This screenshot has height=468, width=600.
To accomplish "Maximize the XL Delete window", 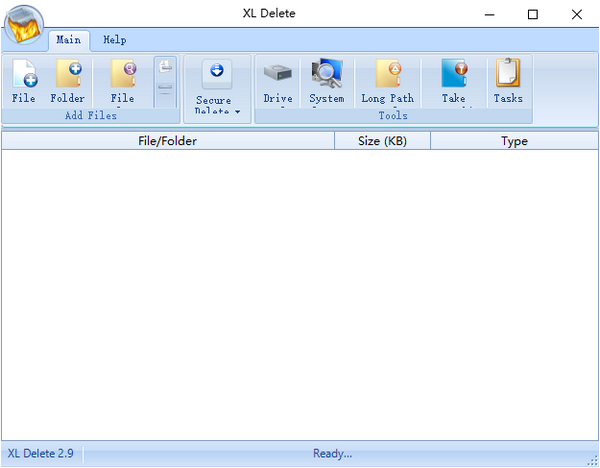I will coord(532,14).
